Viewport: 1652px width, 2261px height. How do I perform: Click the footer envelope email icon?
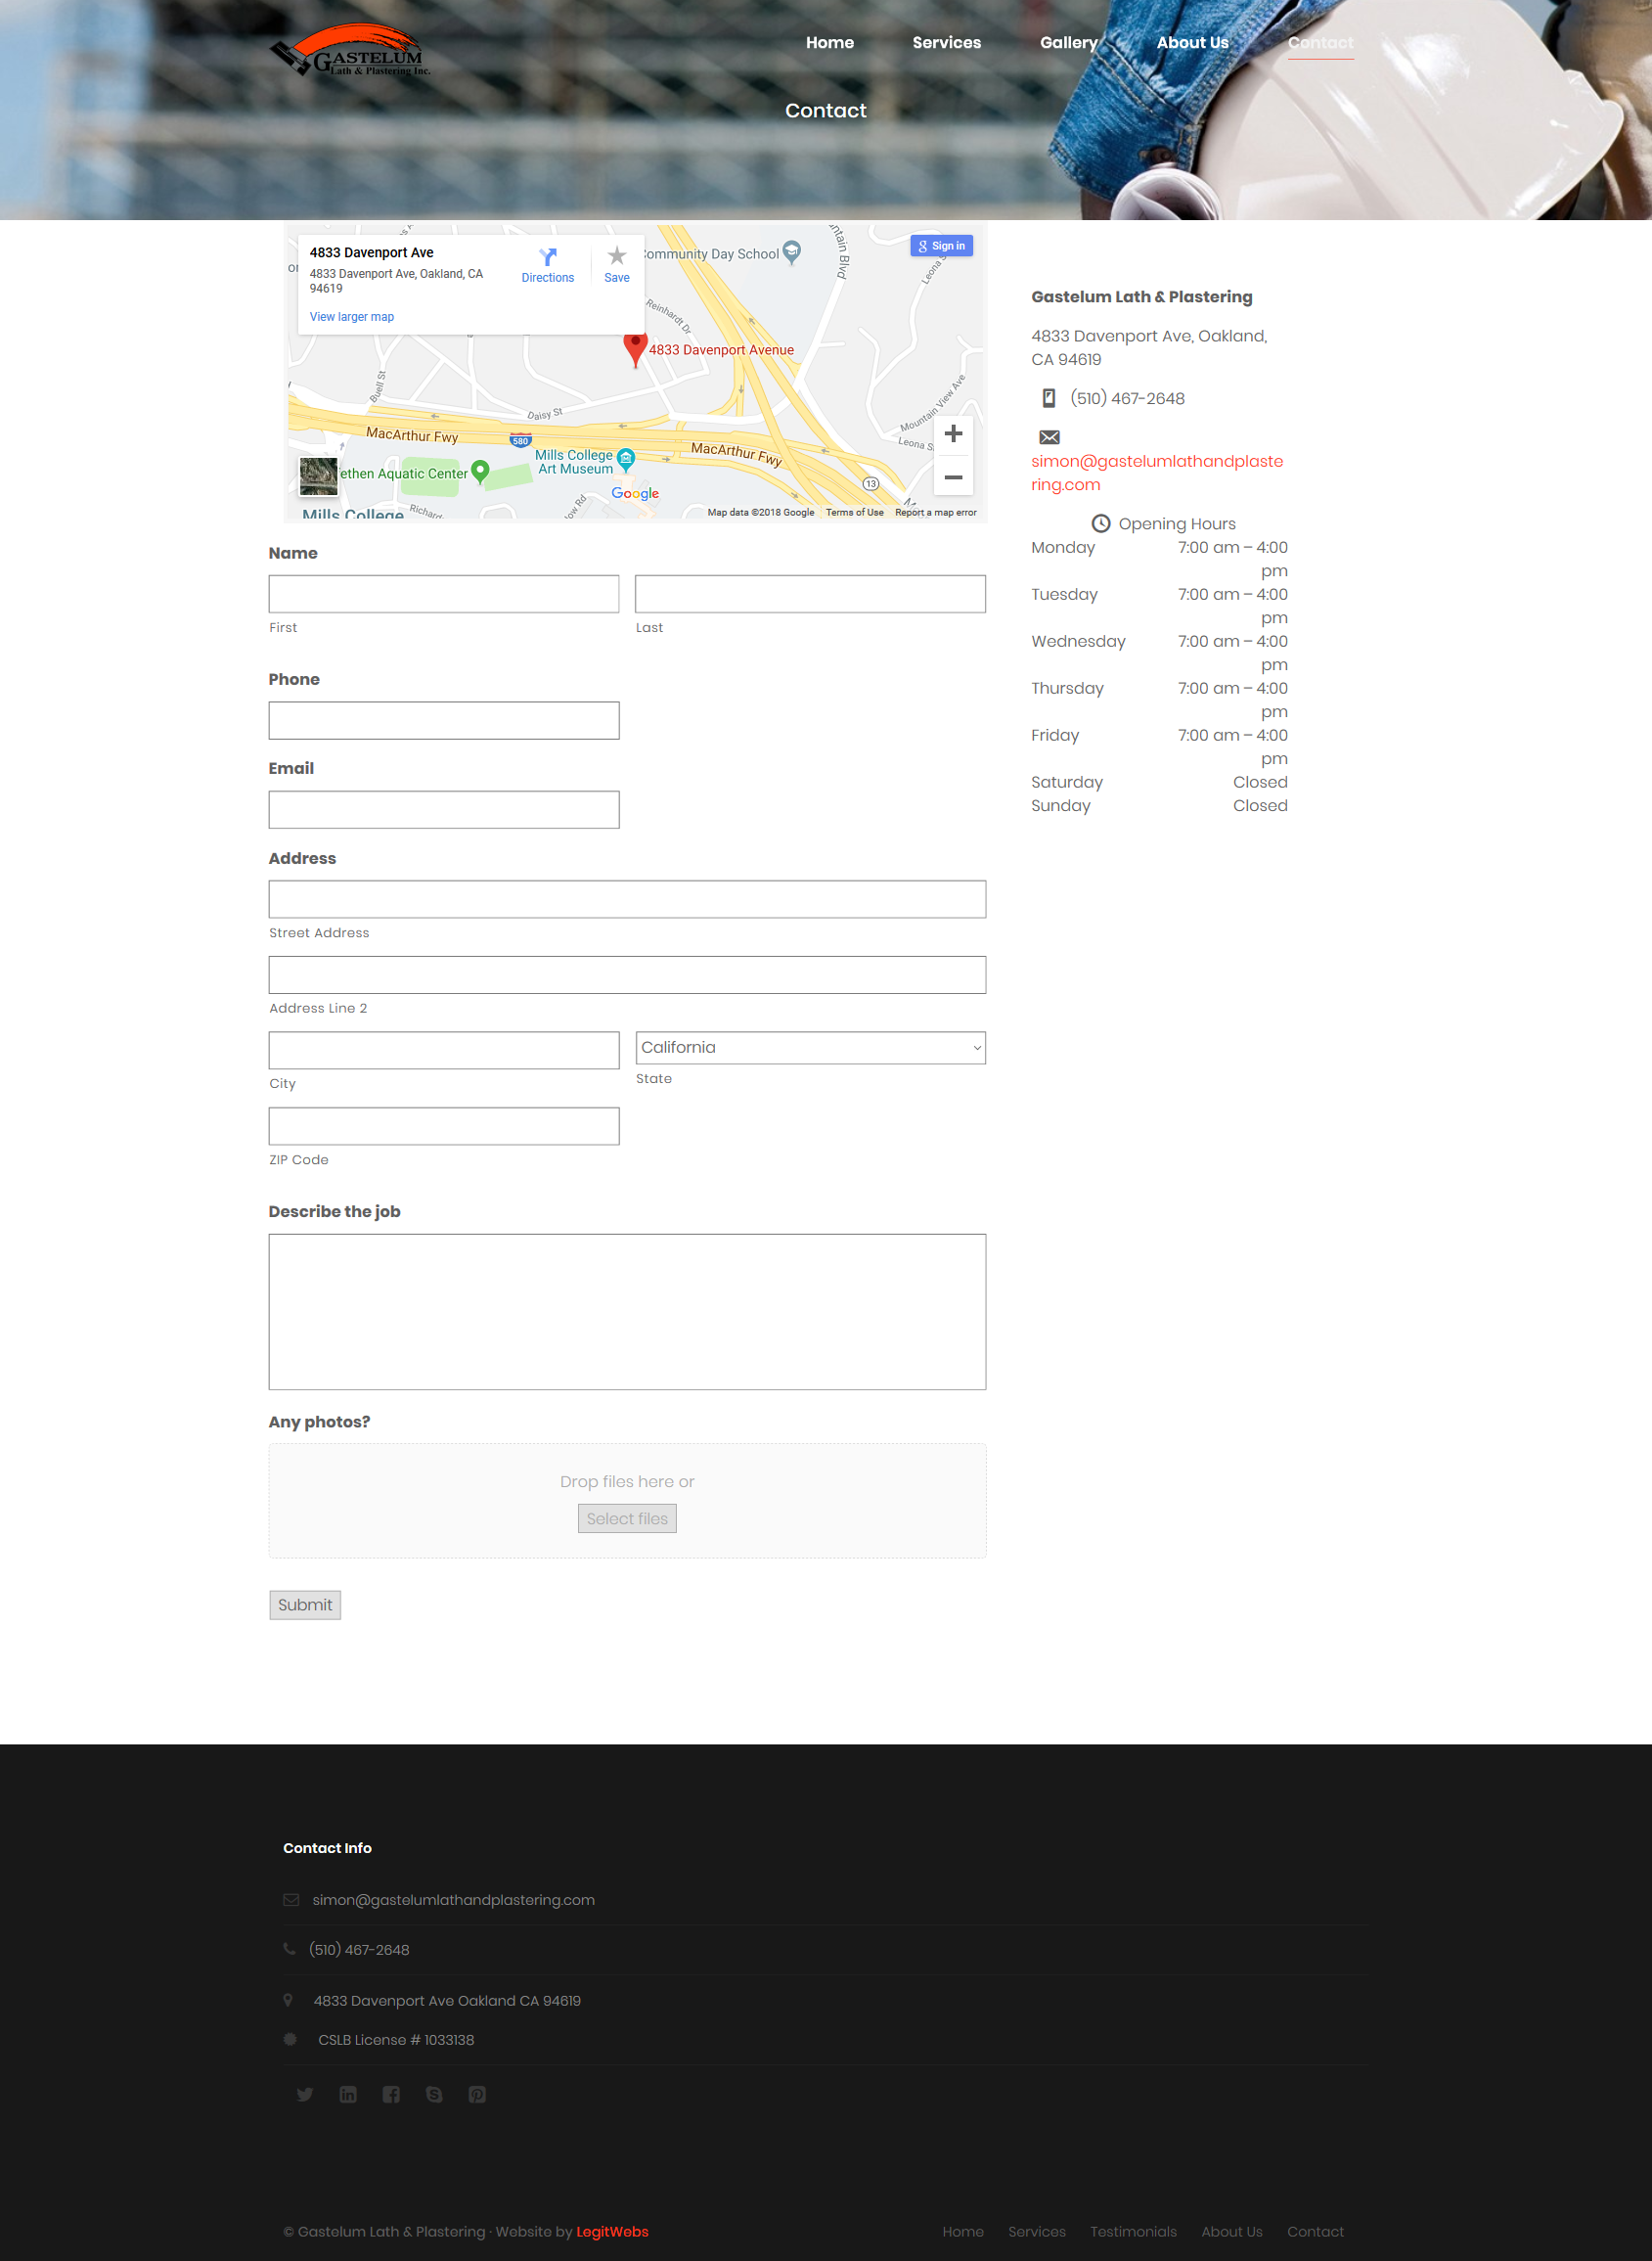[x=291, y=1900]
